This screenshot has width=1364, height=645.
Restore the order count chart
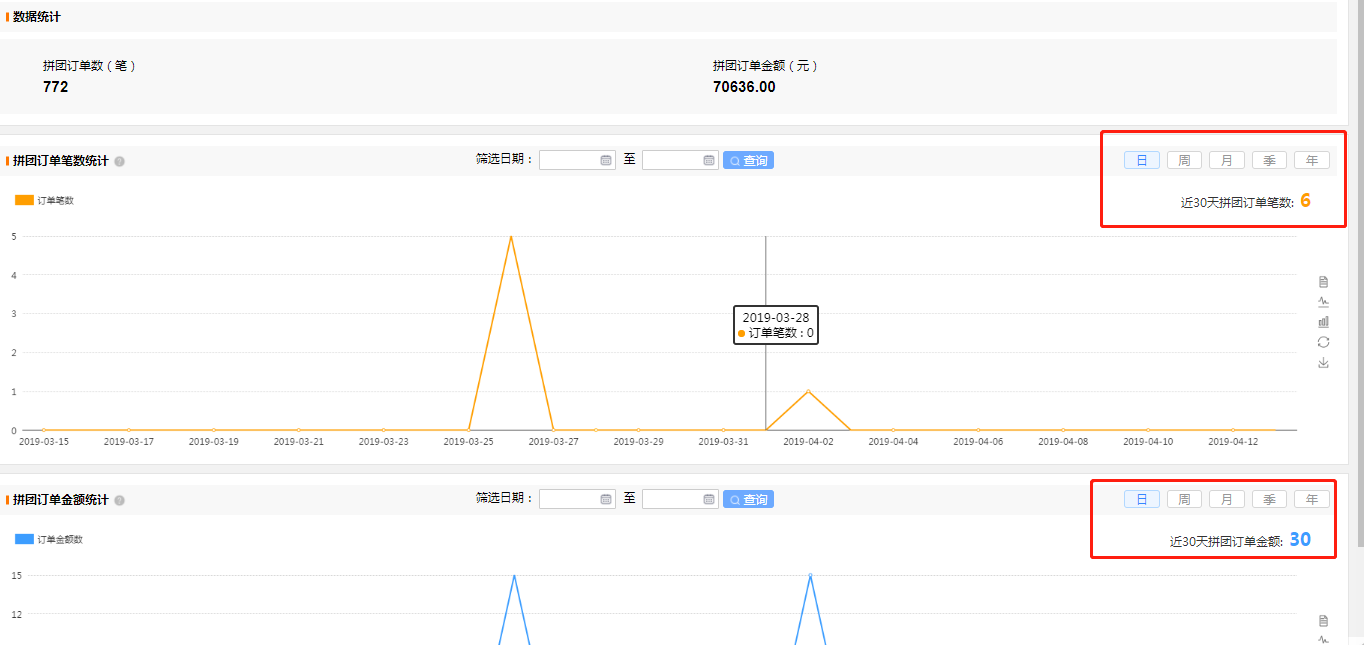pyautogui.click(x=1323, y=342)
